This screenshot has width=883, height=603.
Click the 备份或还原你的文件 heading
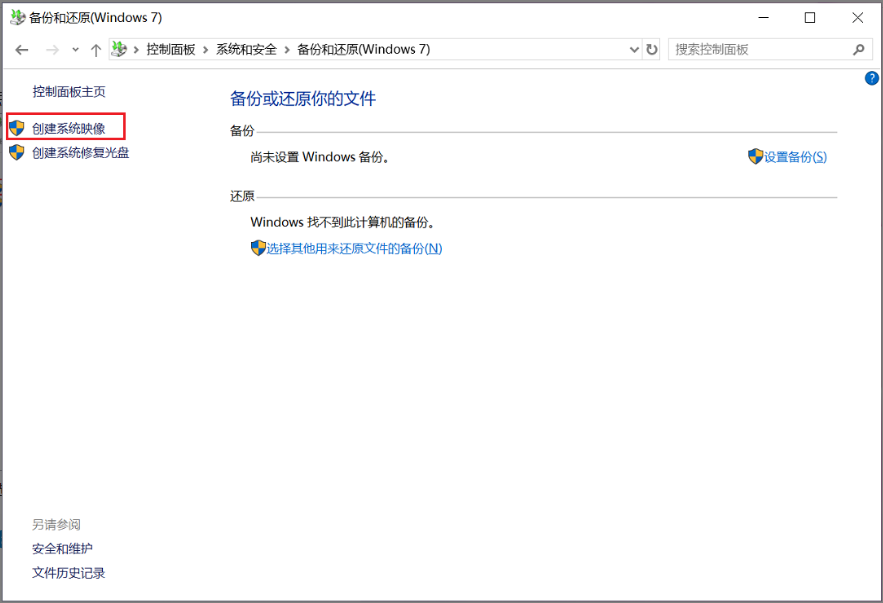pos(303,99)
